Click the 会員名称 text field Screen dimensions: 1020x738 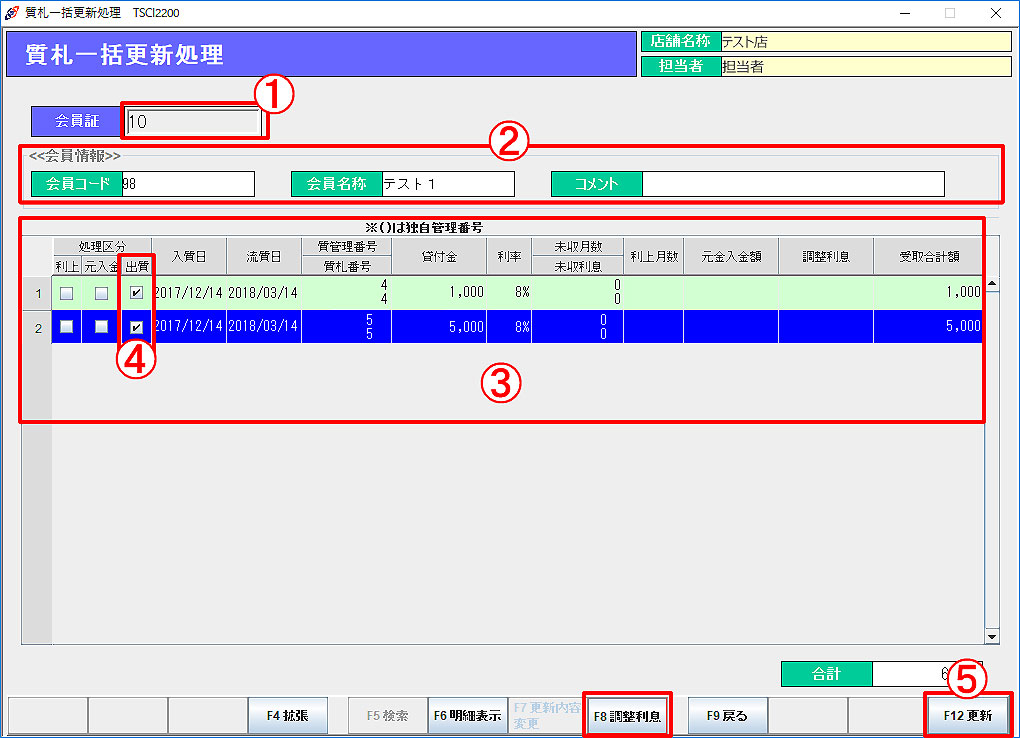click(x=447, y=184)
